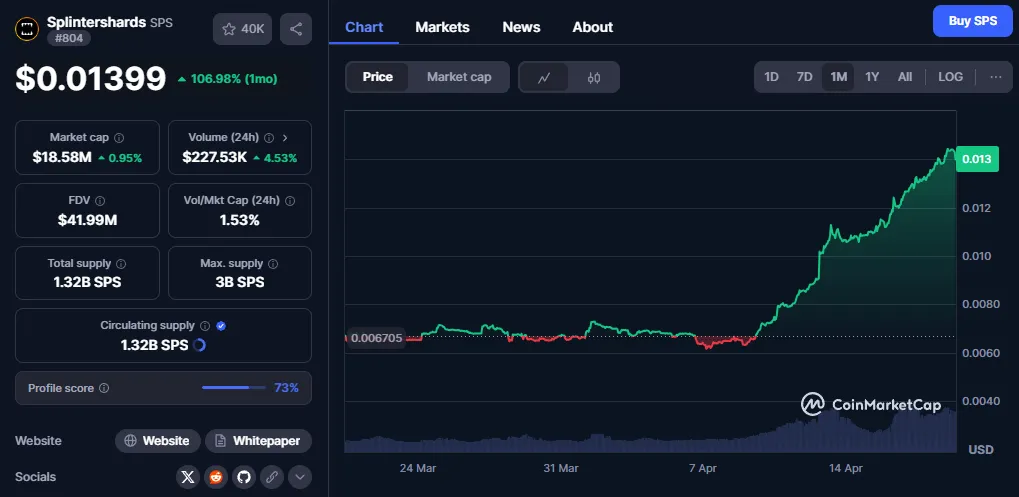1019x497 pixels.
Task: Add SPS to watchlist via star button
Action: (242, 29)
